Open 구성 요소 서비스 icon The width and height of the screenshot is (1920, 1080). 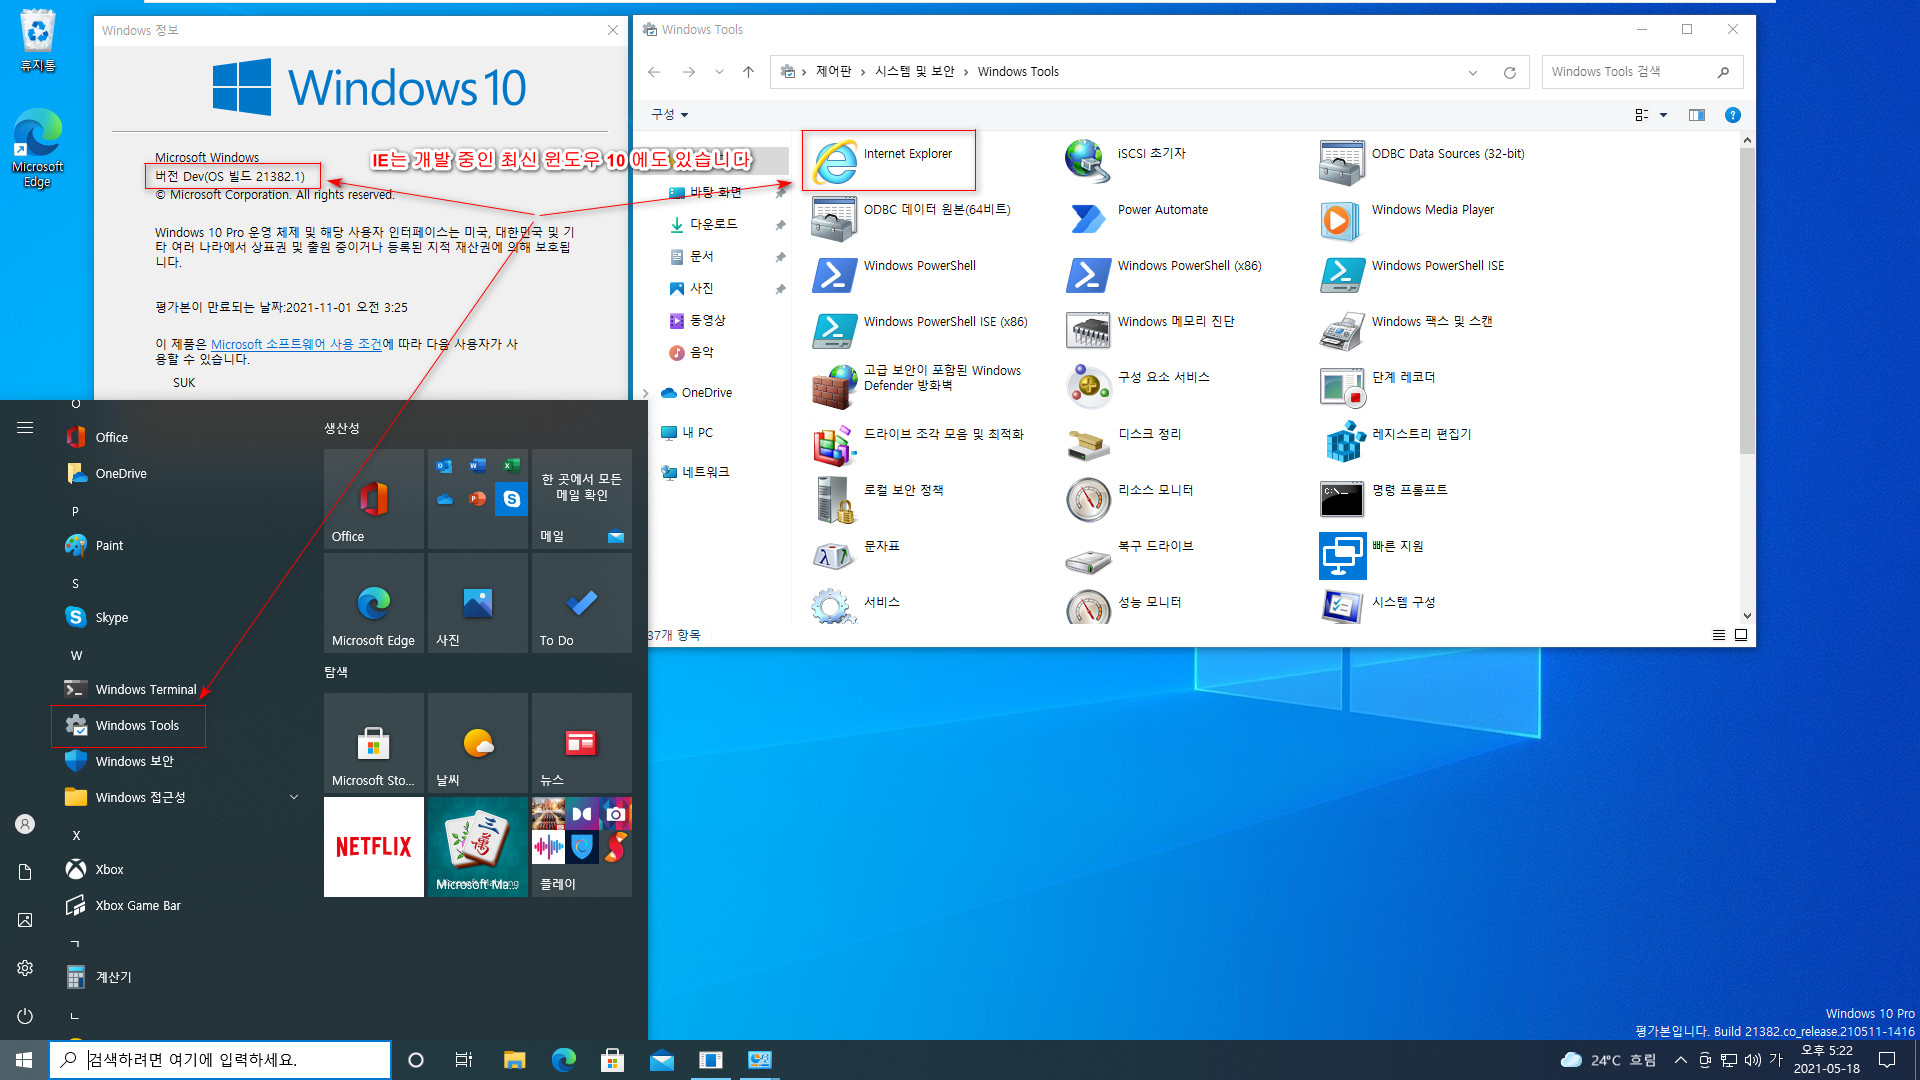tap(1088, 385)
